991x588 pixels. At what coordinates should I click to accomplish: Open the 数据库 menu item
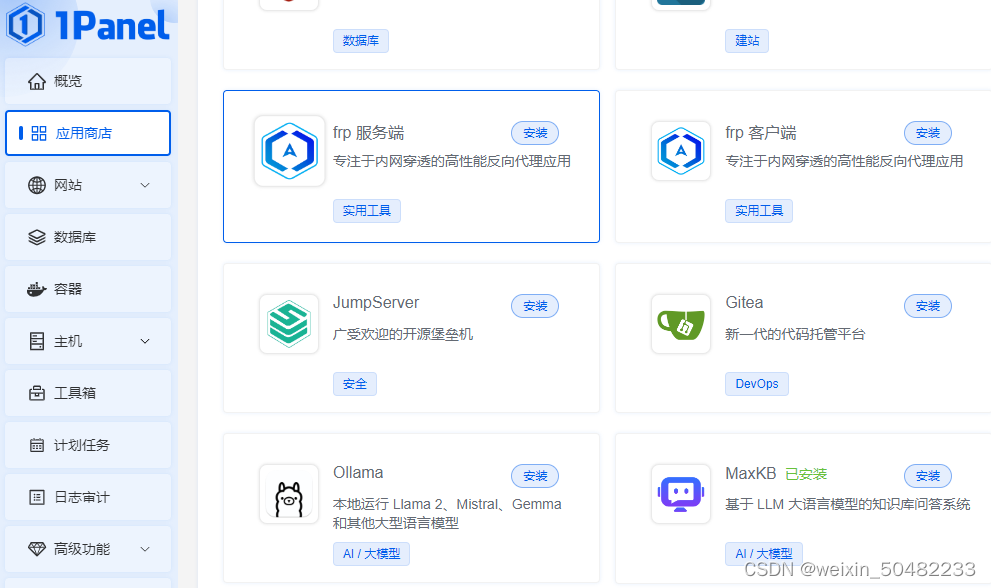[x=88, y=237]
